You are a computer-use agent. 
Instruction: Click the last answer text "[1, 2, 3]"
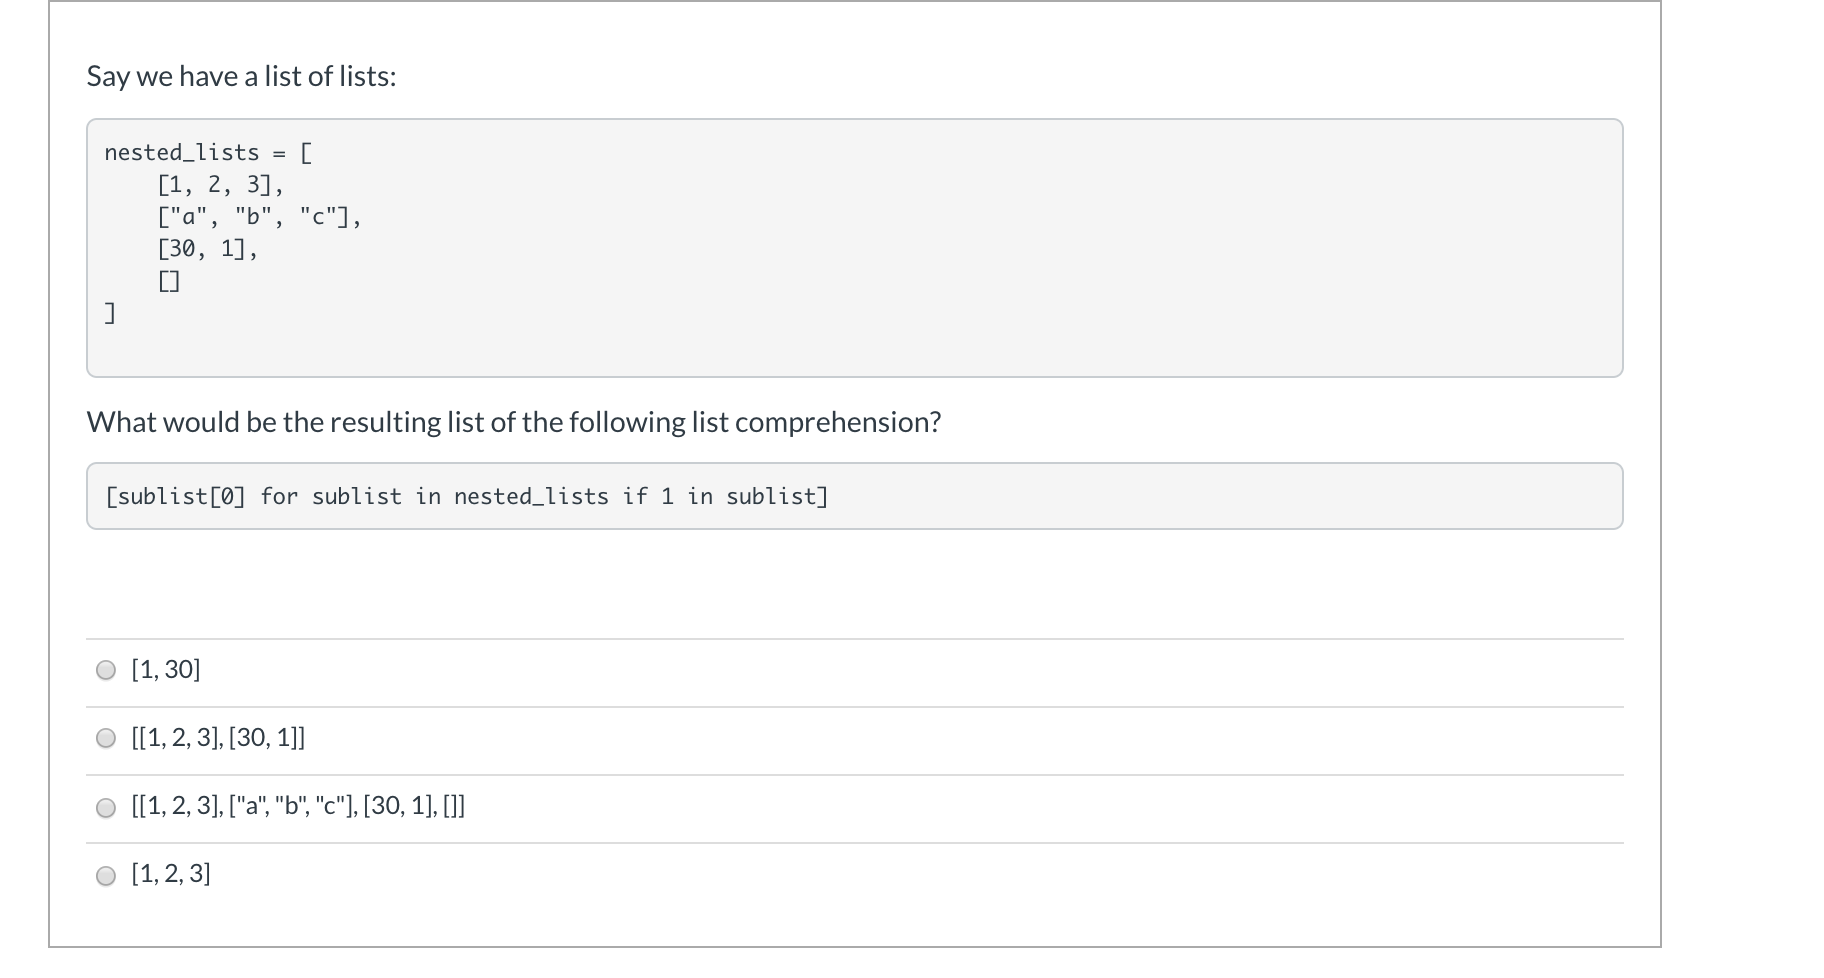point(171,874)
